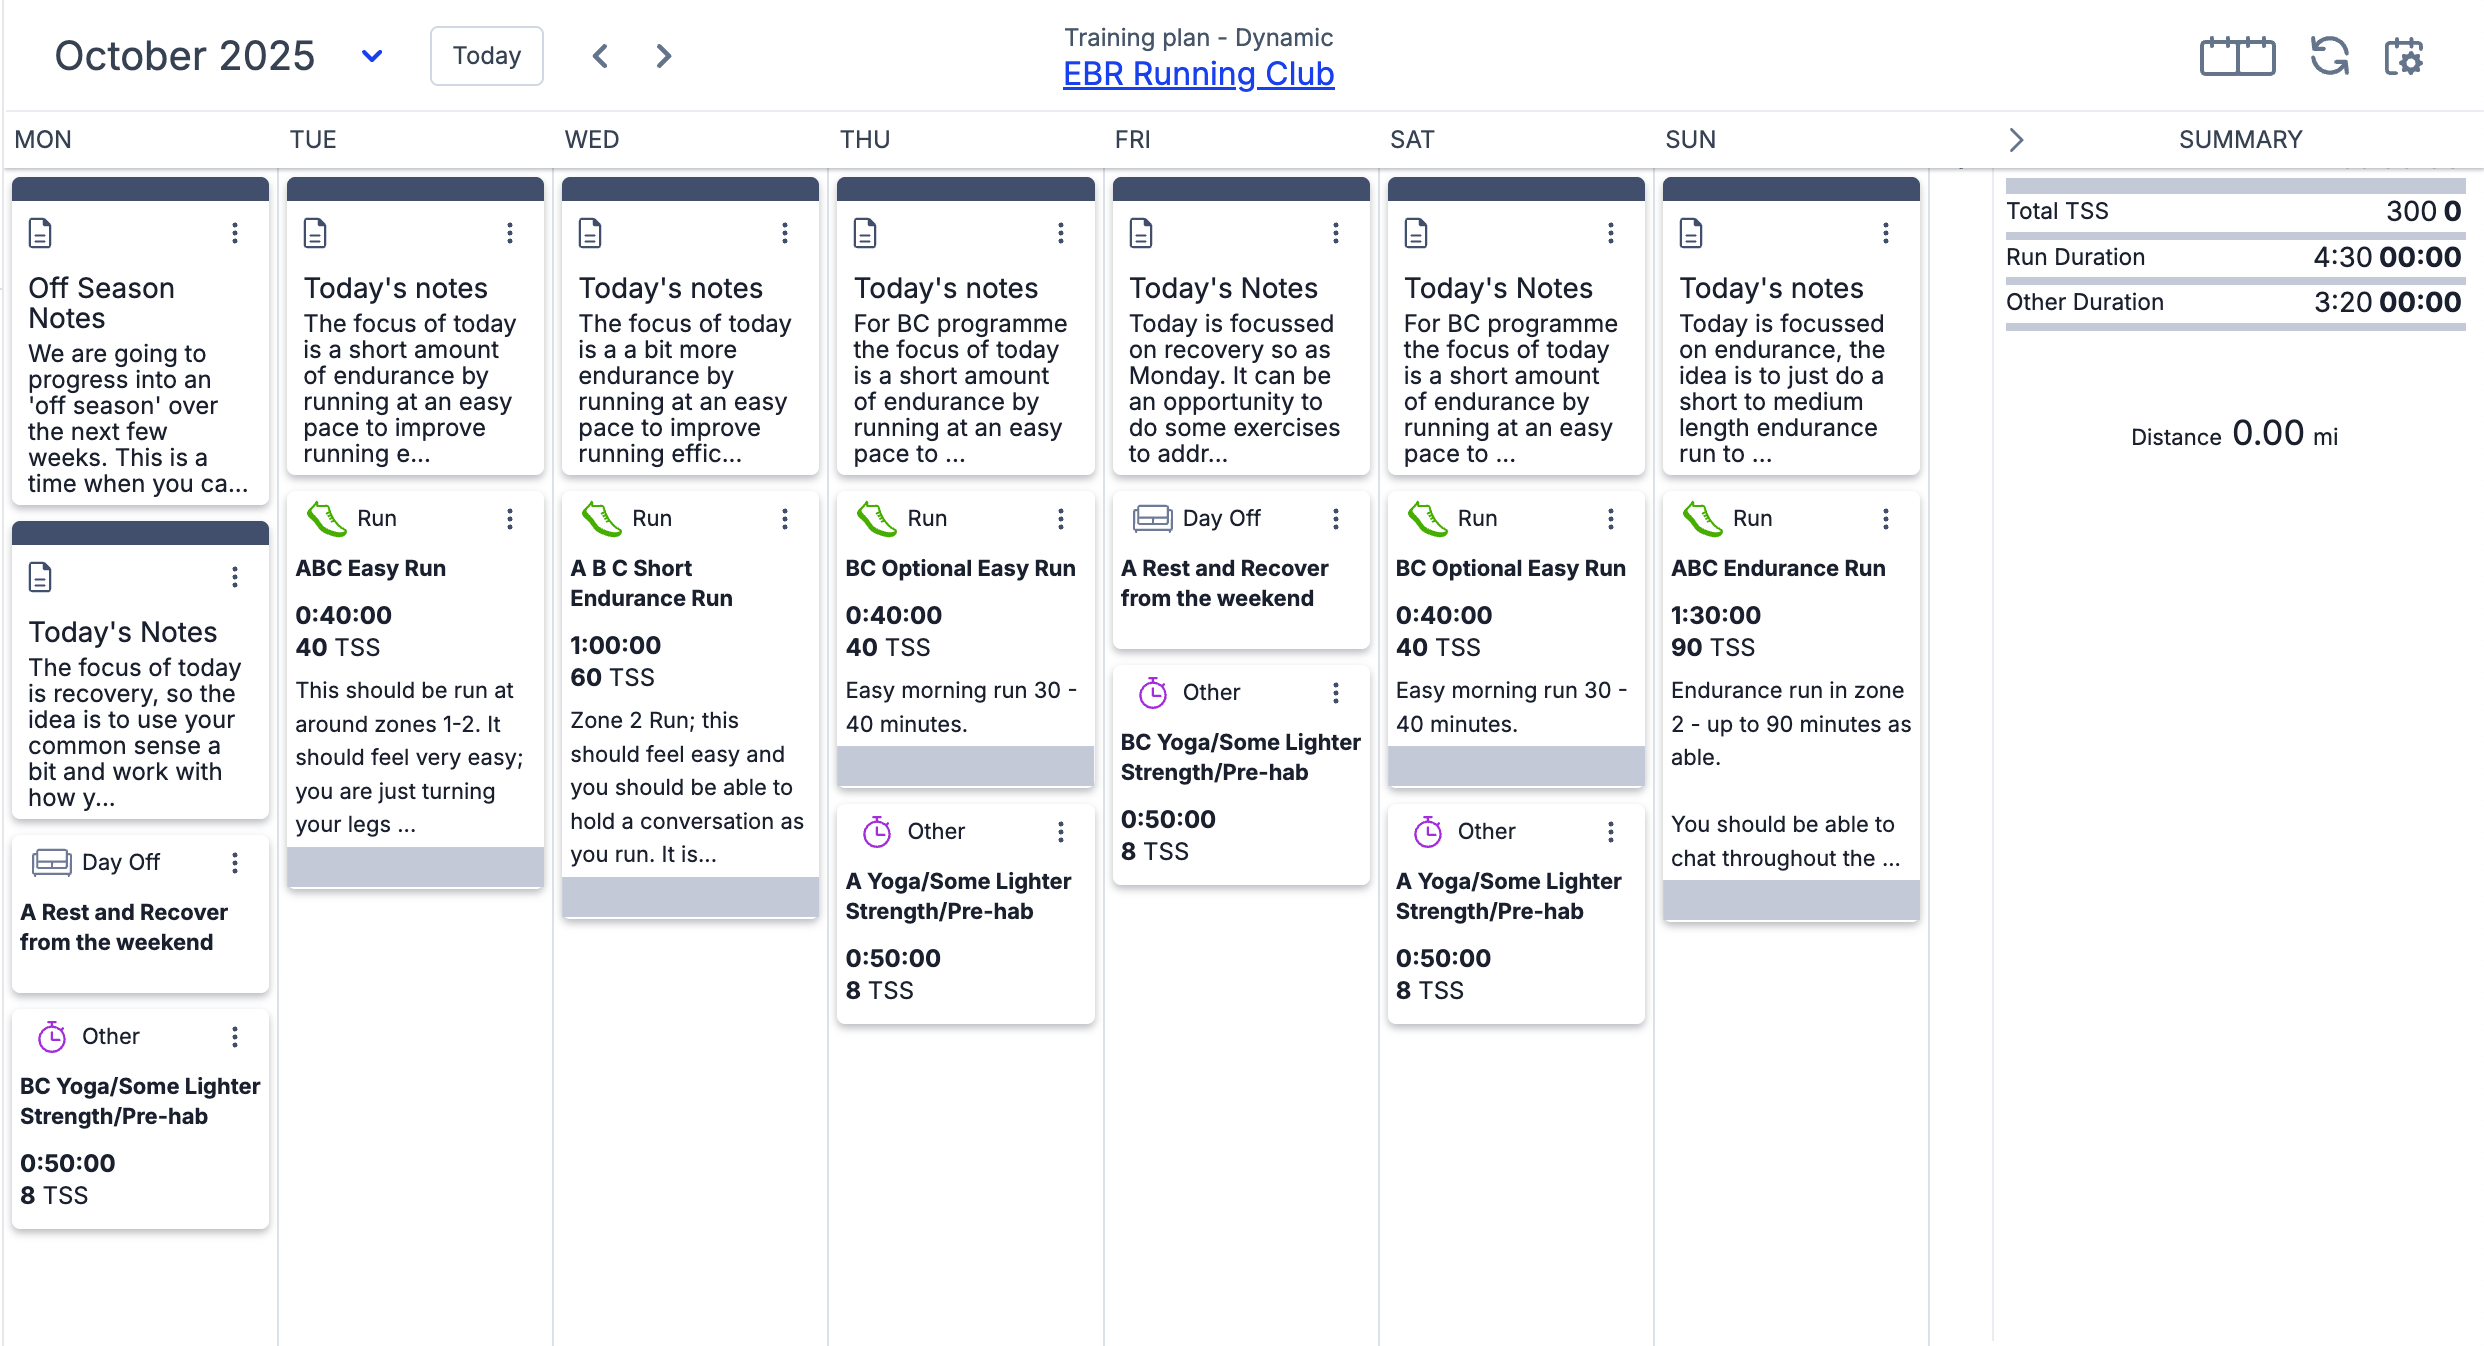Go to the previous week arrow
This screenshot has width=2484, height=1346.
(x=600, y=56)
